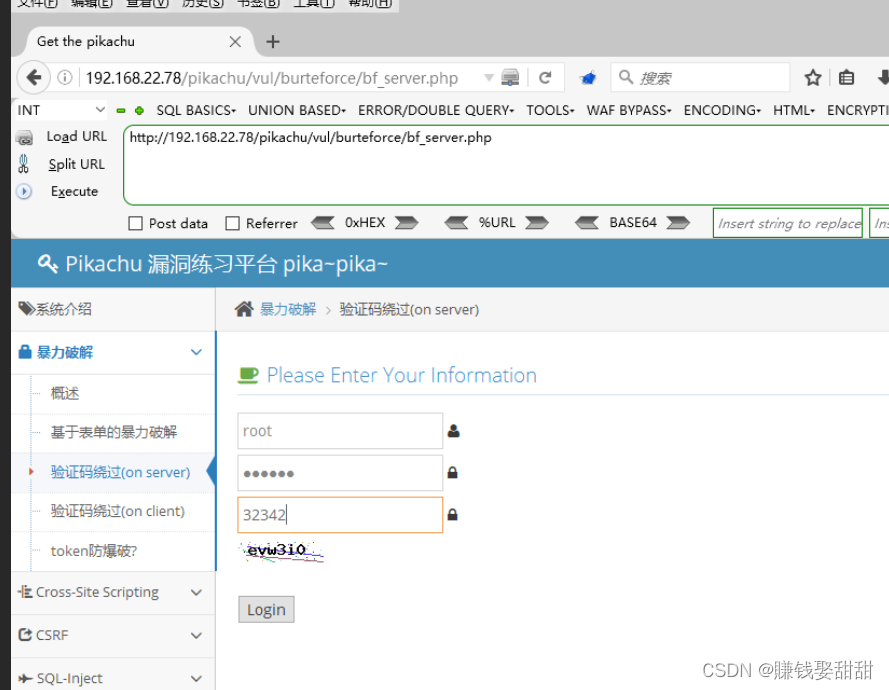Open TOOLS menu in HackBar
The width and height of the screenshot is (889, 690).
550,110
